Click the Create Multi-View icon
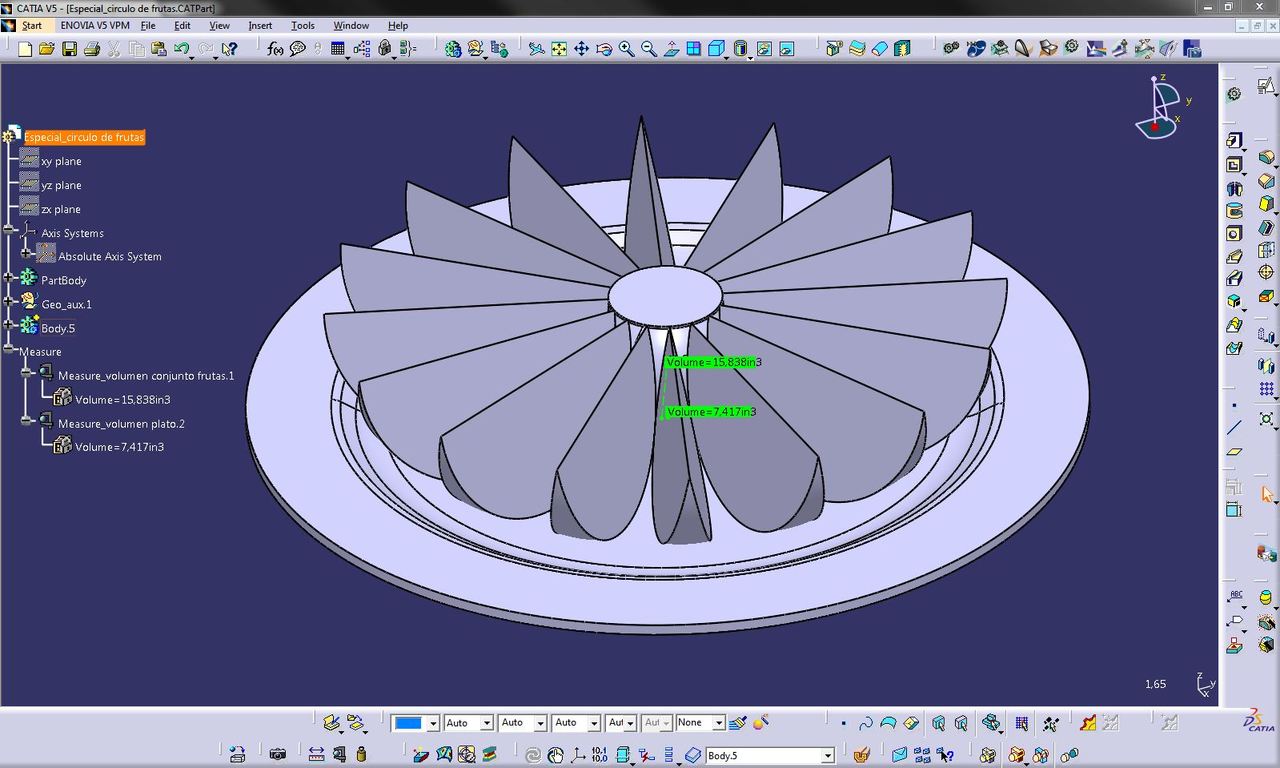1280x768 pixels. coord(693,48)
